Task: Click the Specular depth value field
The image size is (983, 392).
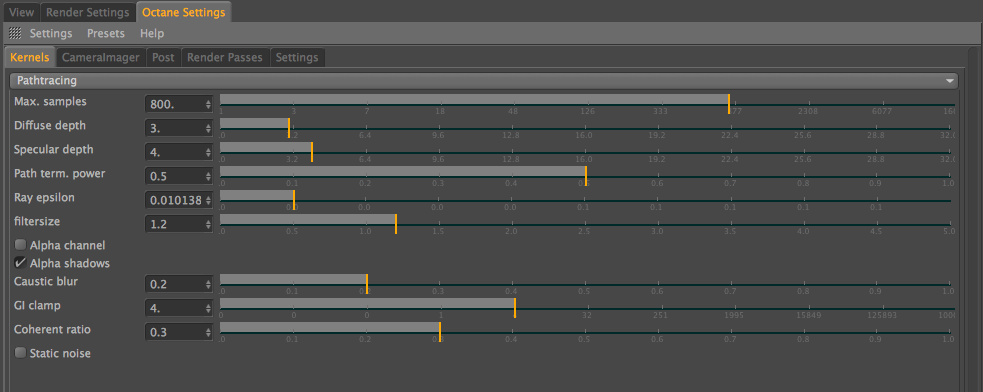Action: (179, 152)
